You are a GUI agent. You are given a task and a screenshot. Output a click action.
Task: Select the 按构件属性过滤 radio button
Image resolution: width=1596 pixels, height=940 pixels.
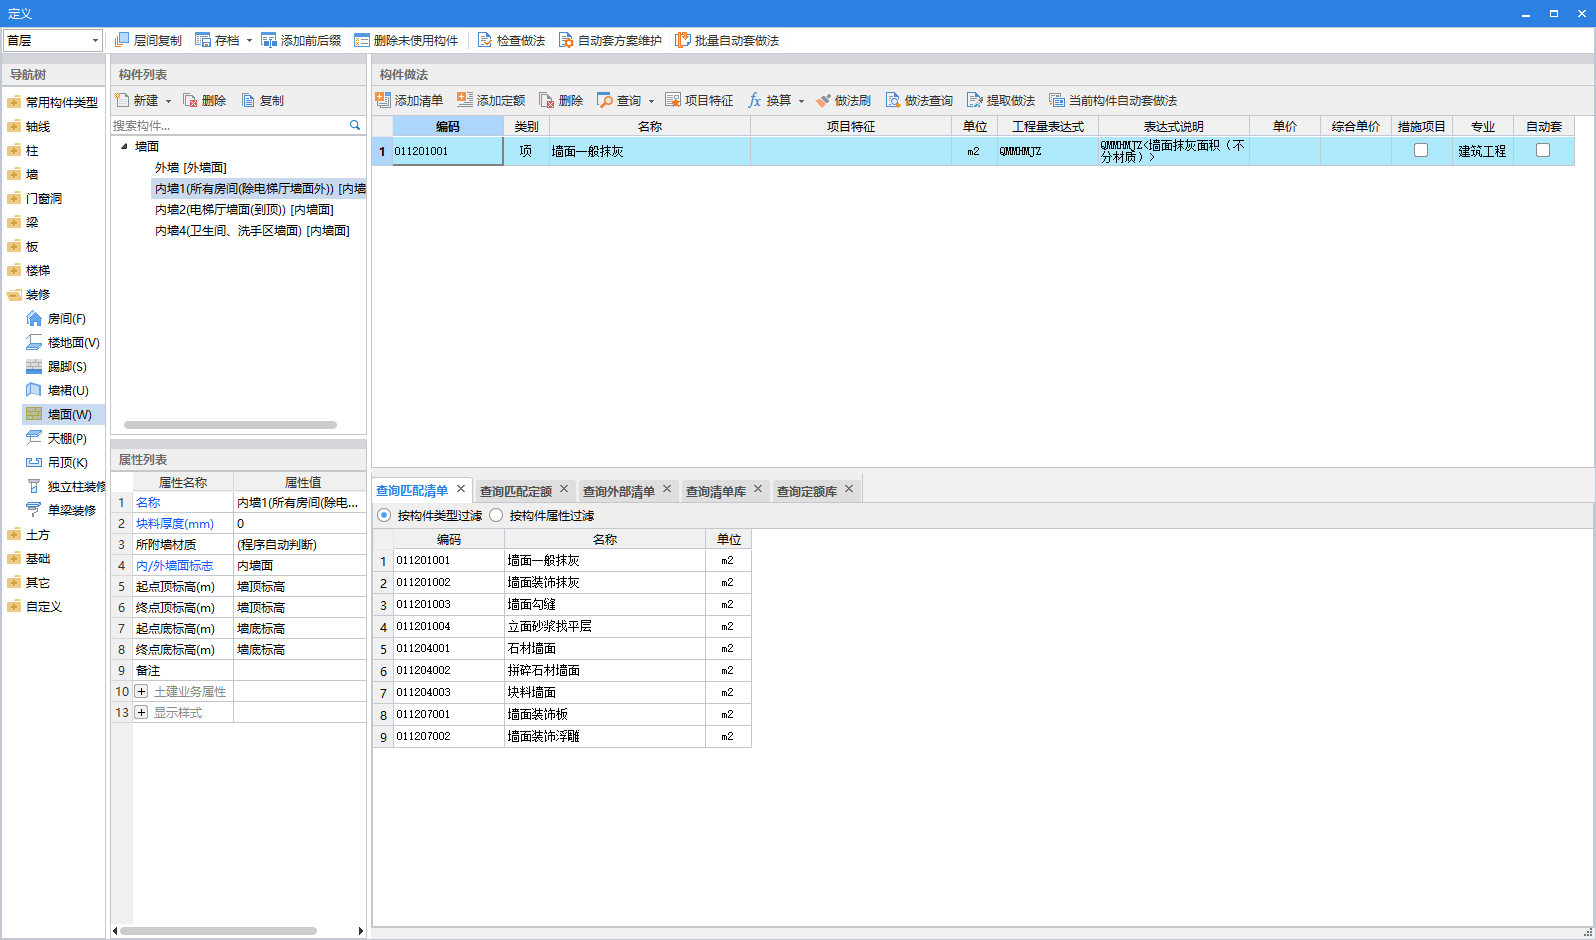496,515
